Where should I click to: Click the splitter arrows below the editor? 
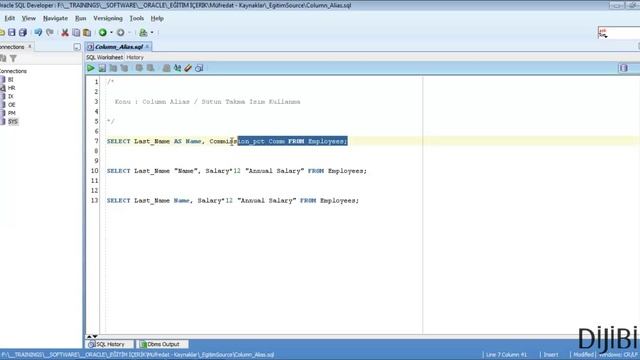pos(91,337)
